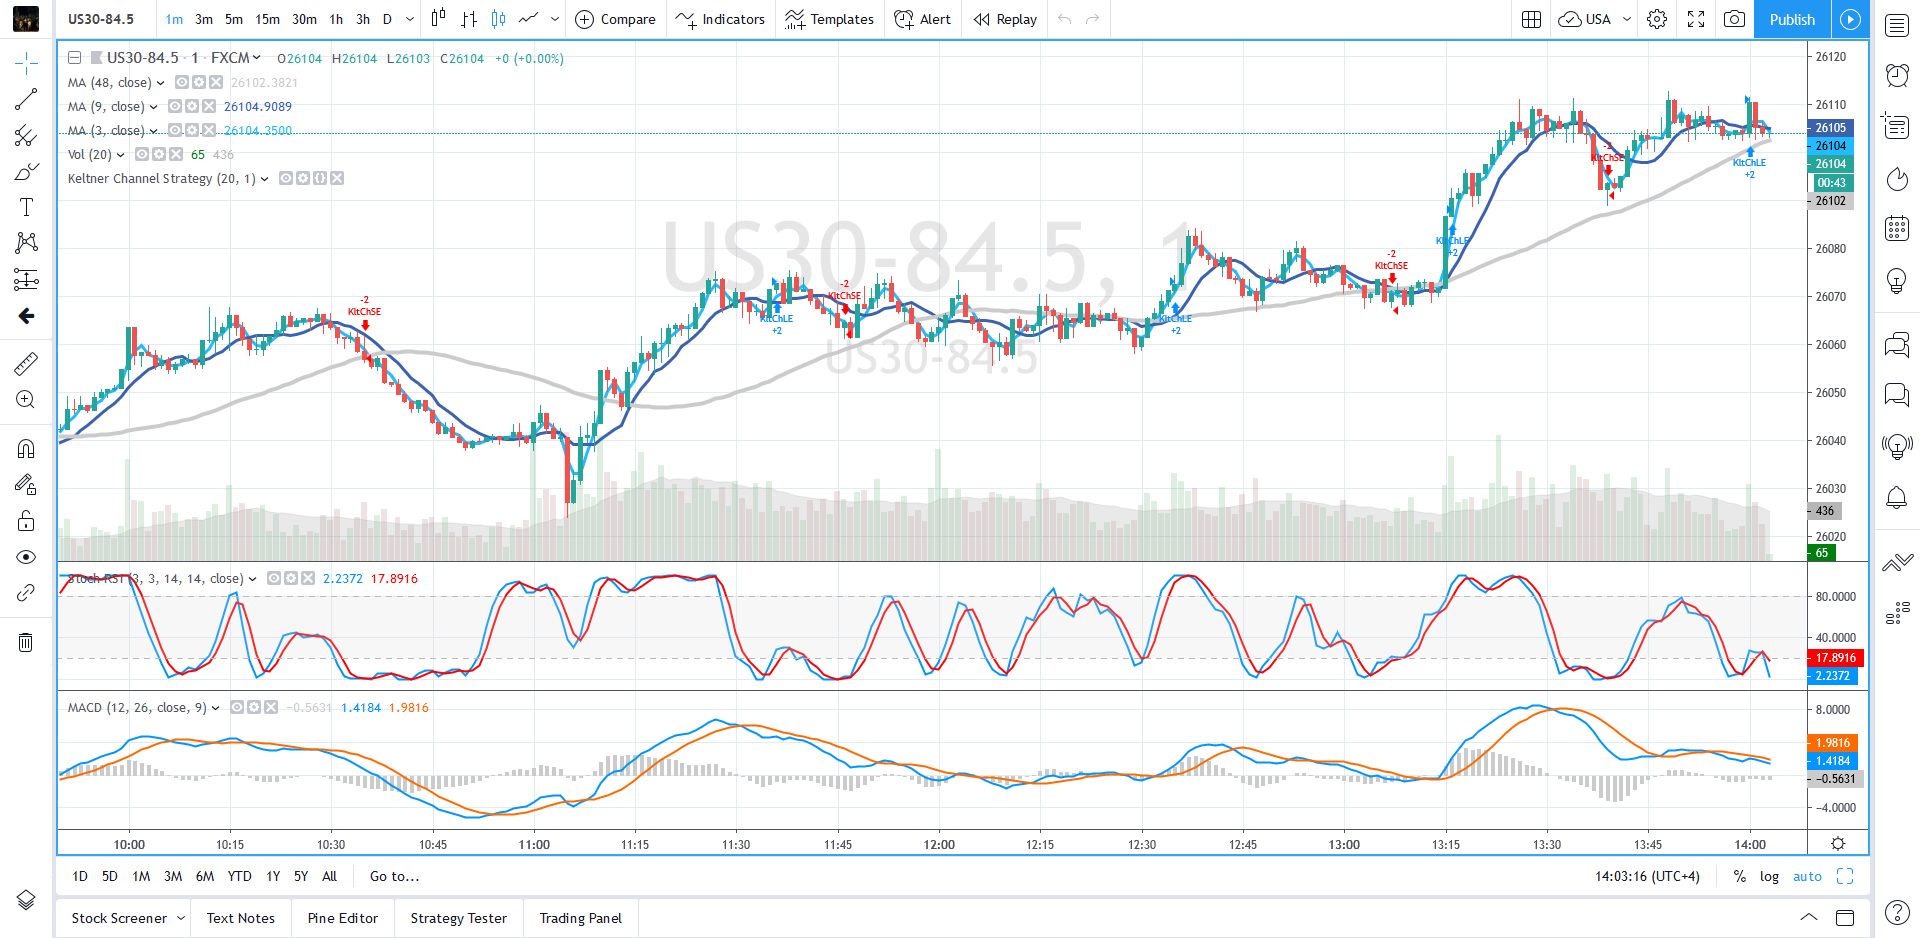Viewport: 1920px width, 938px height.
Task: Switch to the 5m timeframe
Action: tap(234, 19)
